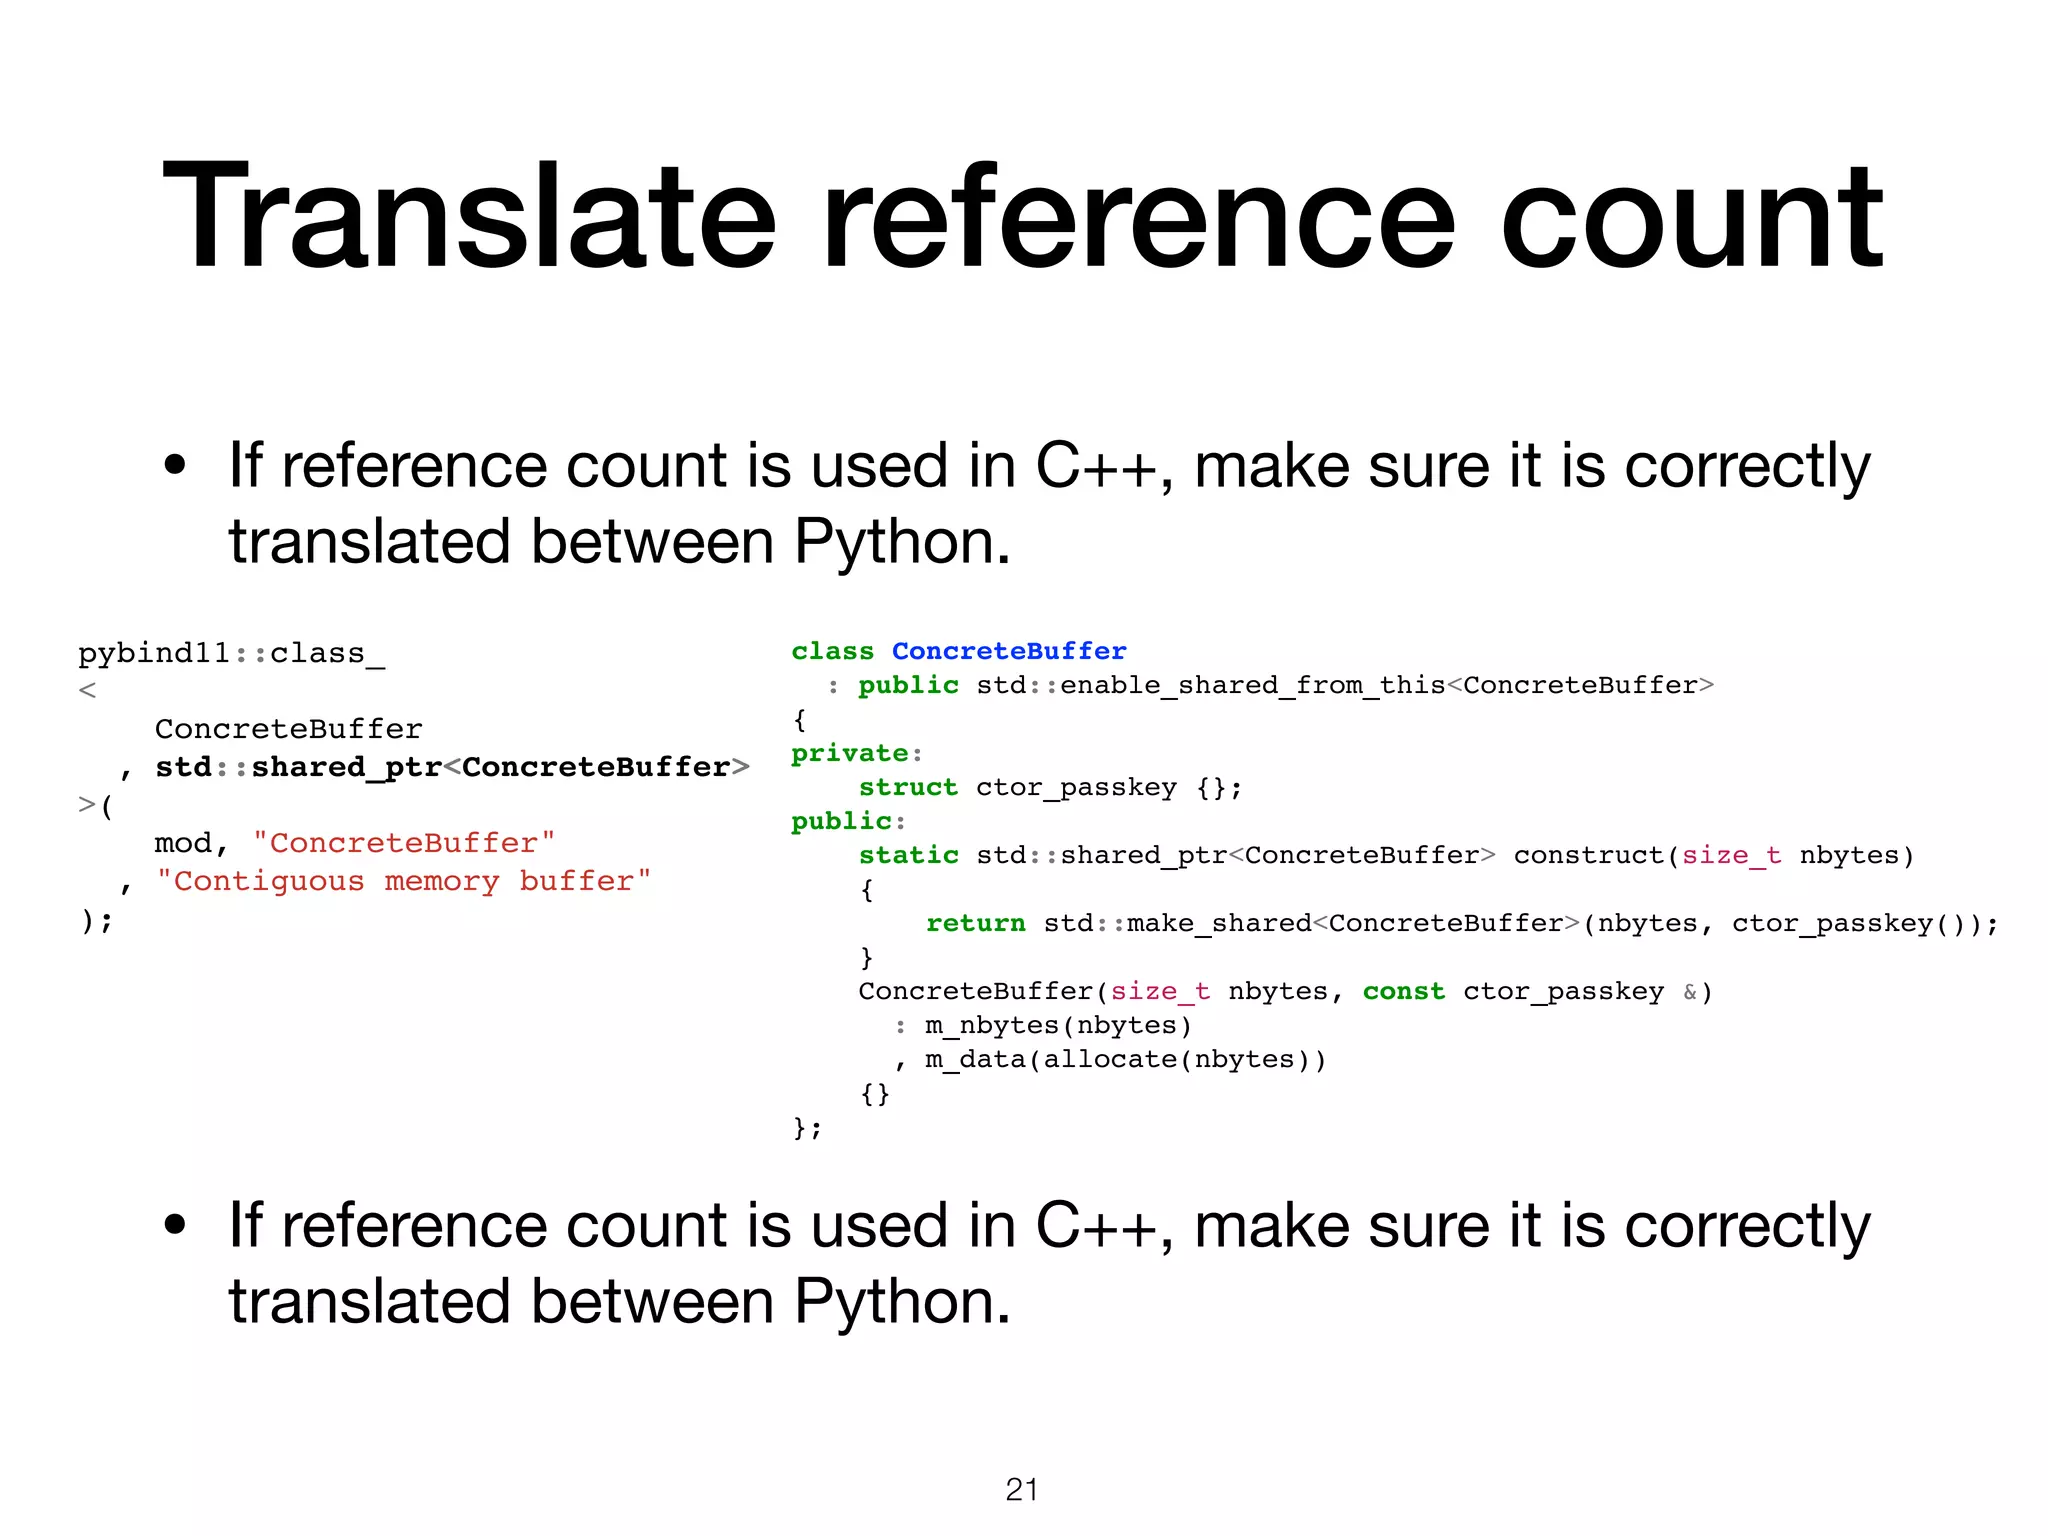Click 'm_data(allocate(nbytes))' initializer line

tap(1125, 1059)
